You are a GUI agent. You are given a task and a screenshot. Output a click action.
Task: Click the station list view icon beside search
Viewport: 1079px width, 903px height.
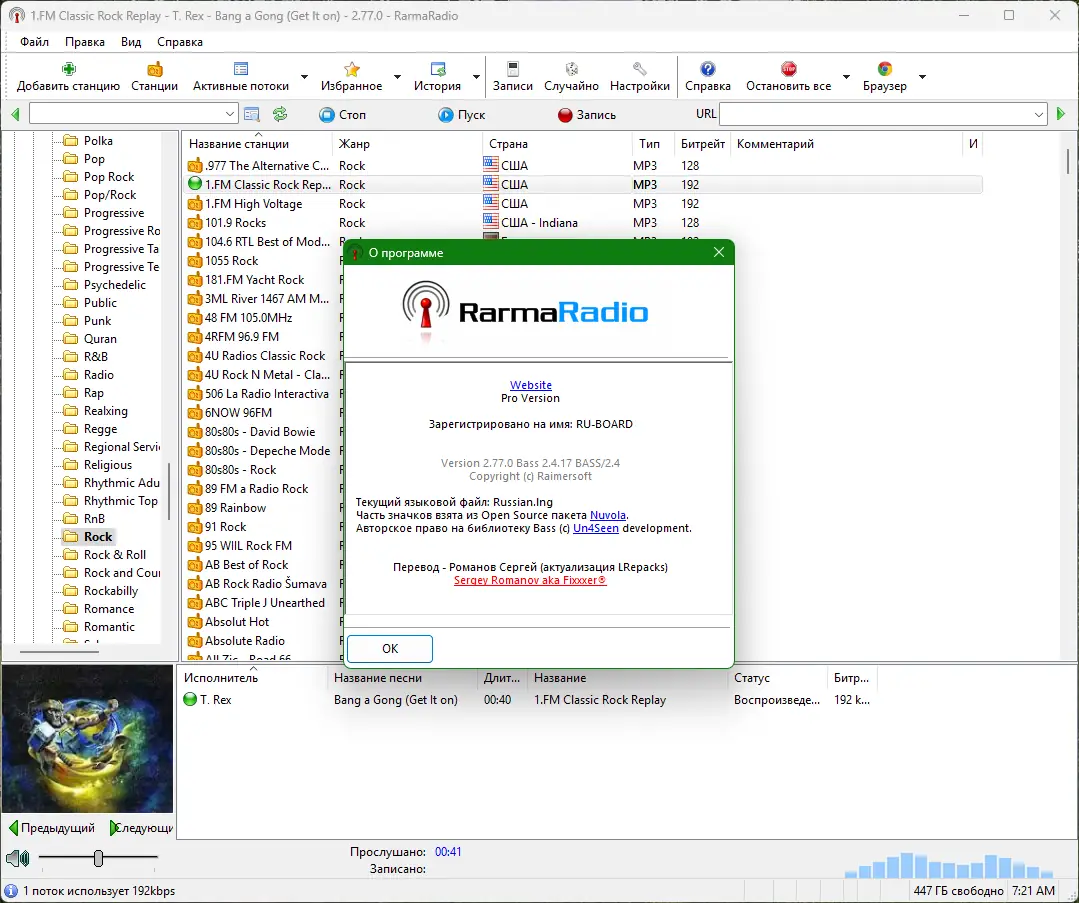[x=252, y=114]
